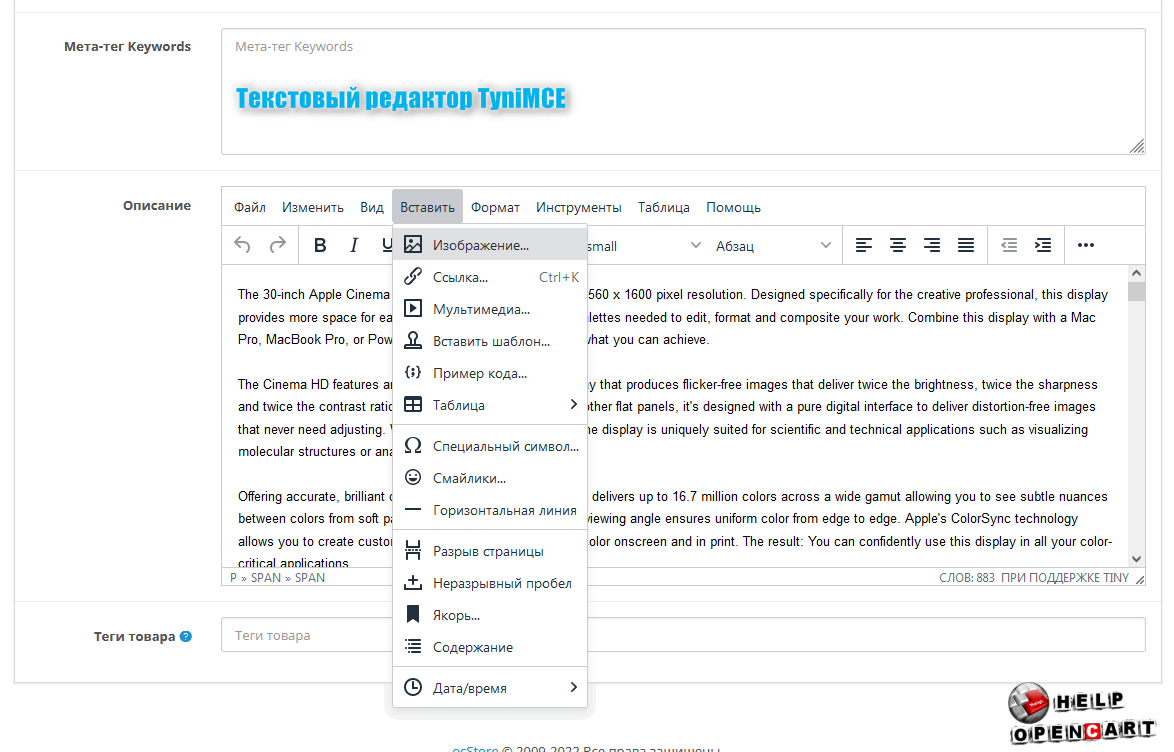The width and height of the screenshot is (1174, 752).
Task: Increase indent of the paragraph
Action: coord(1043,245)
